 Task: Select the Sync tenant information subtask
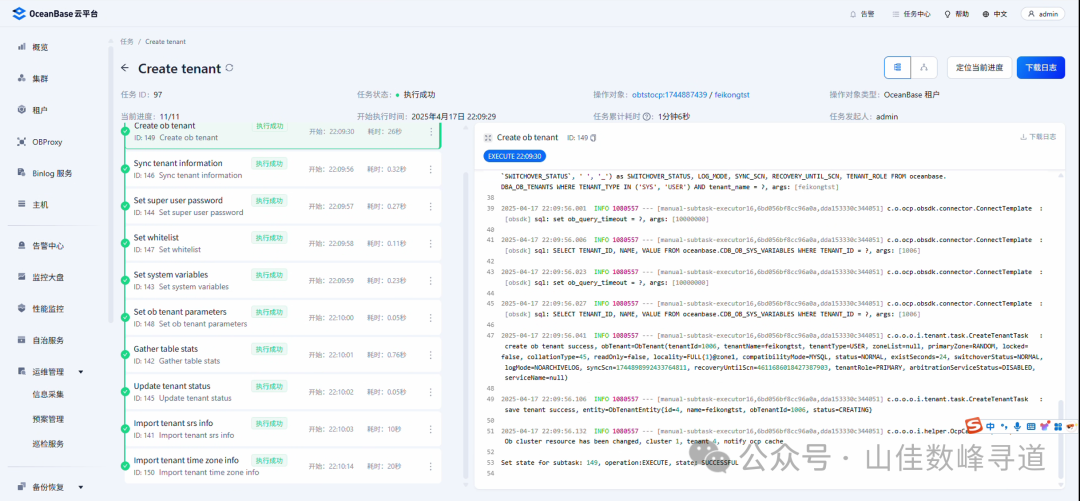(x=282, y=169)
